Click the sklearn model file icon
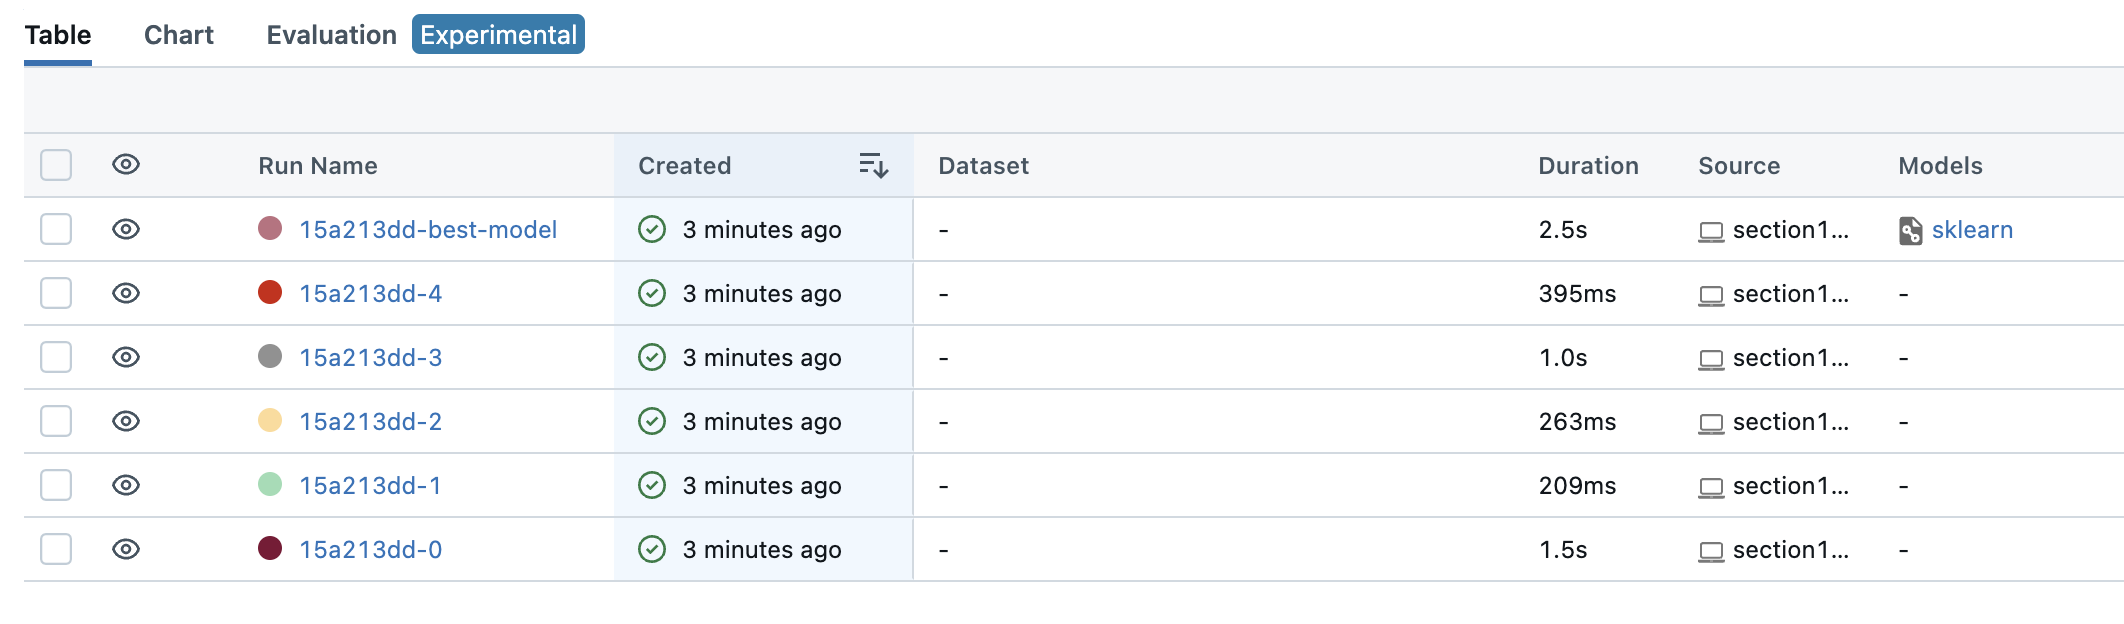This screenshot has width=2124, height=624. 1910,231
